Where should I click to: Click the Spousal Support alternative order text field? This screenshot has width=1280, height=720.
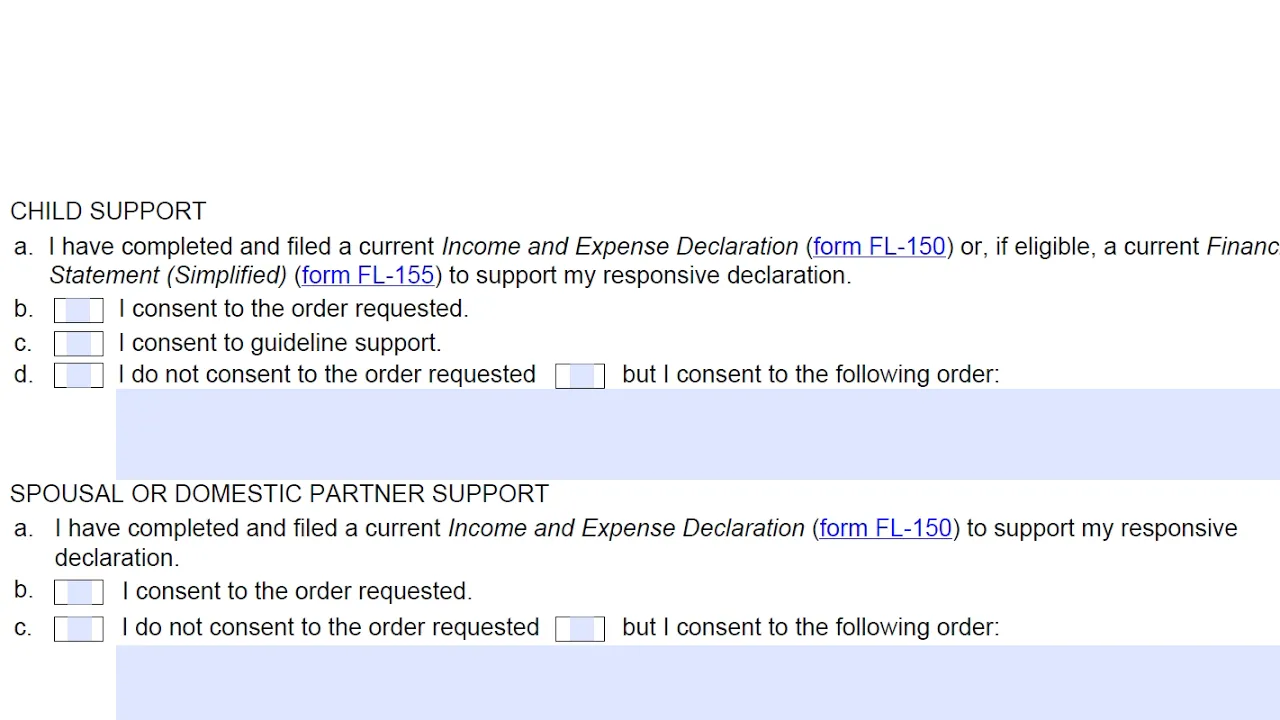(x=698, y=682)
